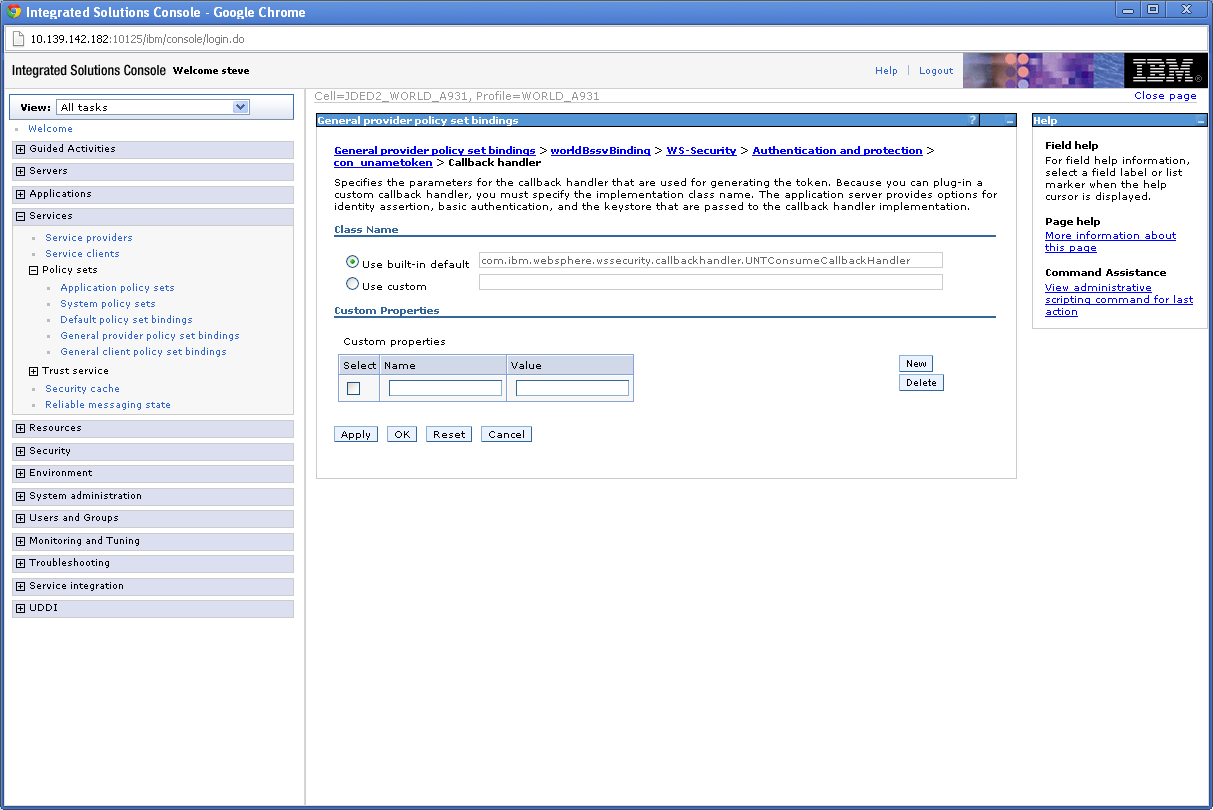Click the Delete custom property button
This screenshot has height=810, width=1213.
[921, 383]
